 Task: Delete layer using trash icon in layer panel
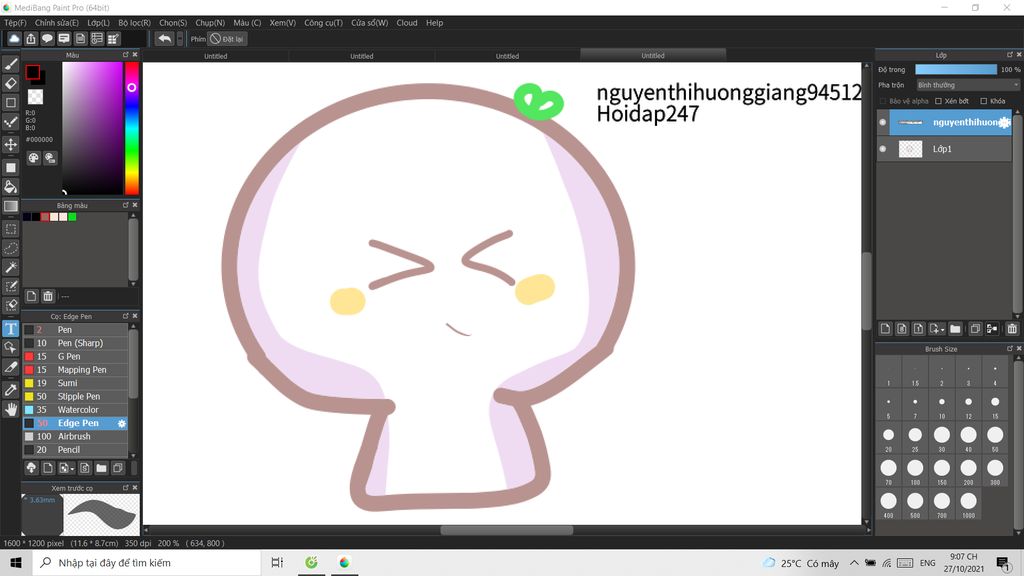click(1012, 328)
